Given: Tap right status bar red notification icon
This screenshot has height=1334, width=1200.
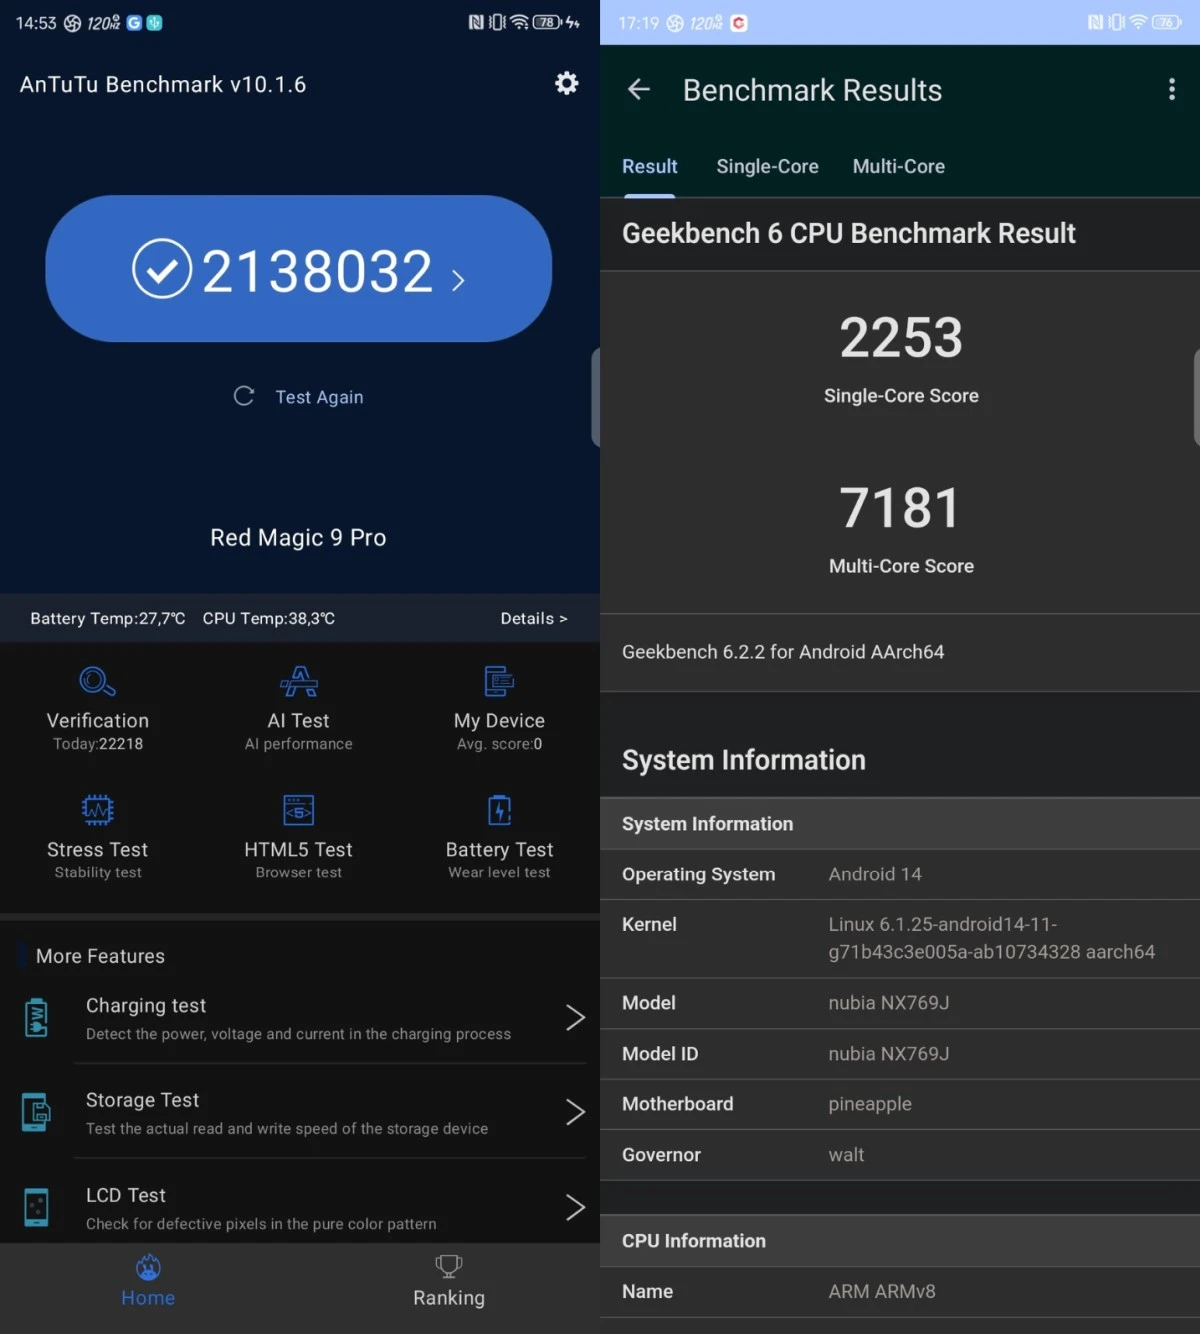Looking at the screenshot, I should [739, 22].
